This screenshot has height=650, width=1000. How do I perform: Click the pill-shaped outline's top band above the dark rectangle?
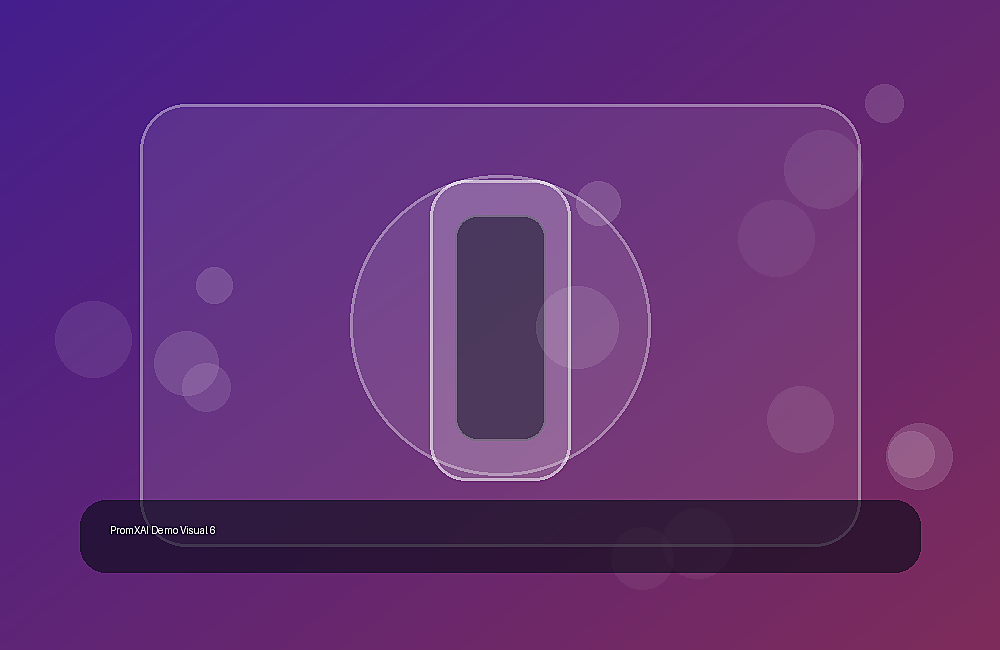[500, 198]
